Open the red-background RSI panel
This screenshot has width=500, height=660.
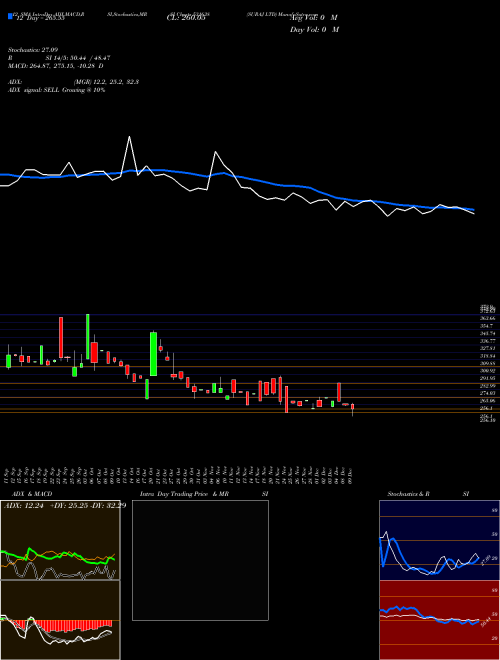pos(439,620)
